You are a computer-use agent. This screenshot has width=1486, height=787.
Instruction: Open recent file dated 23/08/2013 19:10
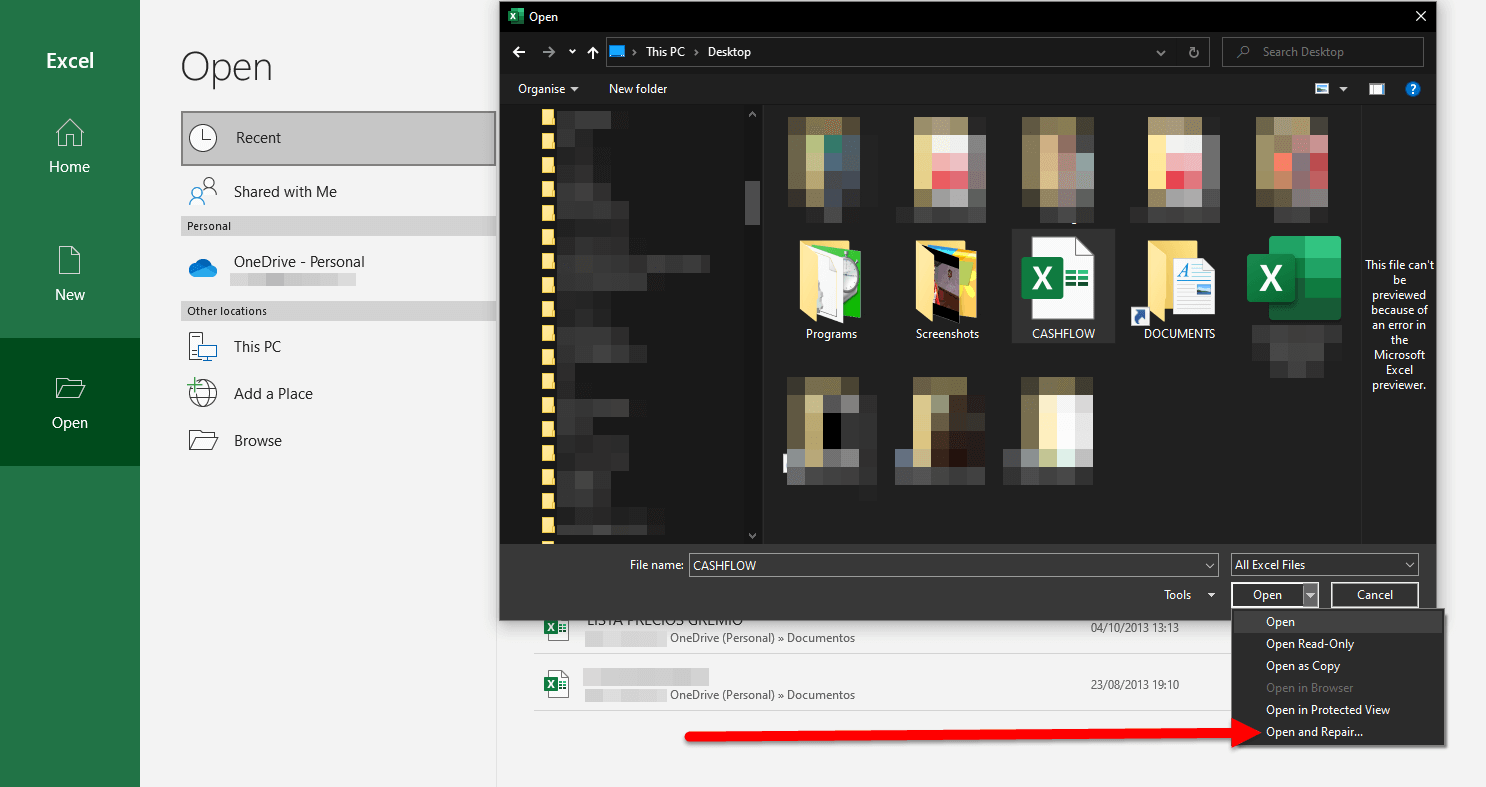pos(882,683)
